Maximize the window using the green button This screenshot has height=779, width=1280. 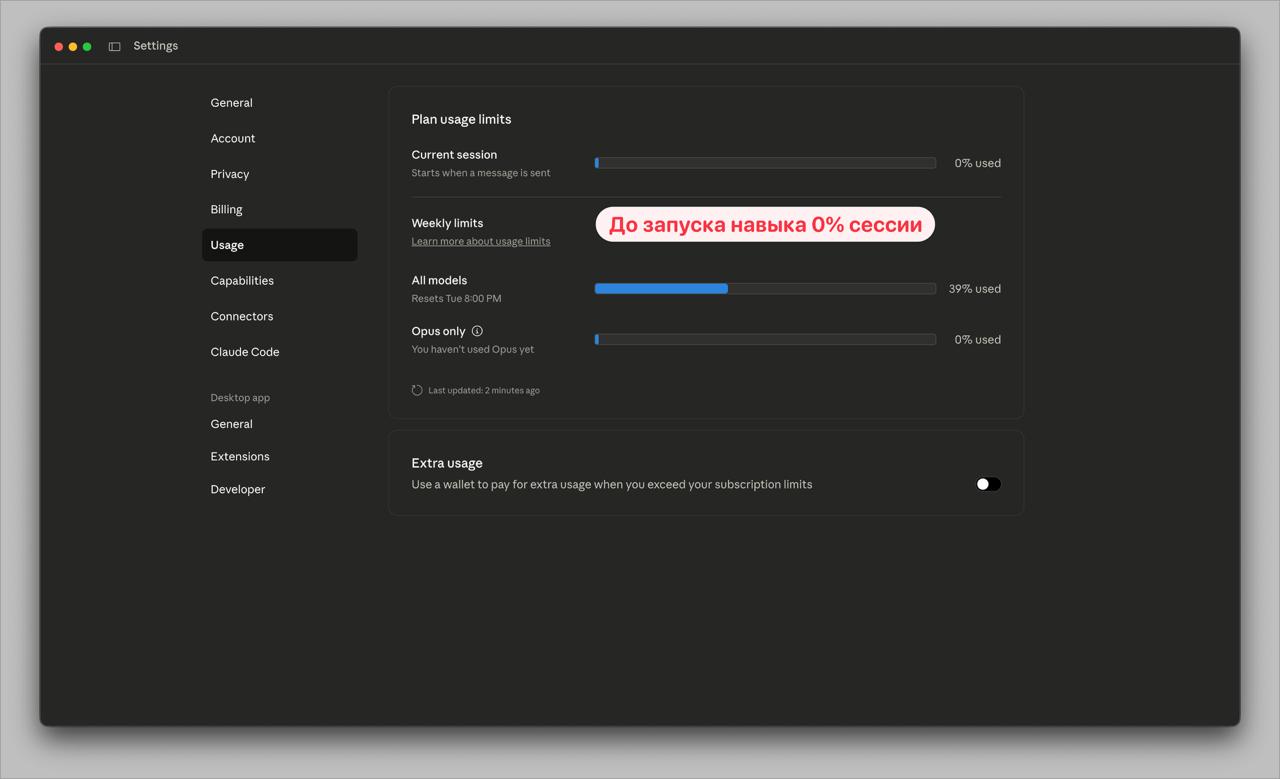87,47
